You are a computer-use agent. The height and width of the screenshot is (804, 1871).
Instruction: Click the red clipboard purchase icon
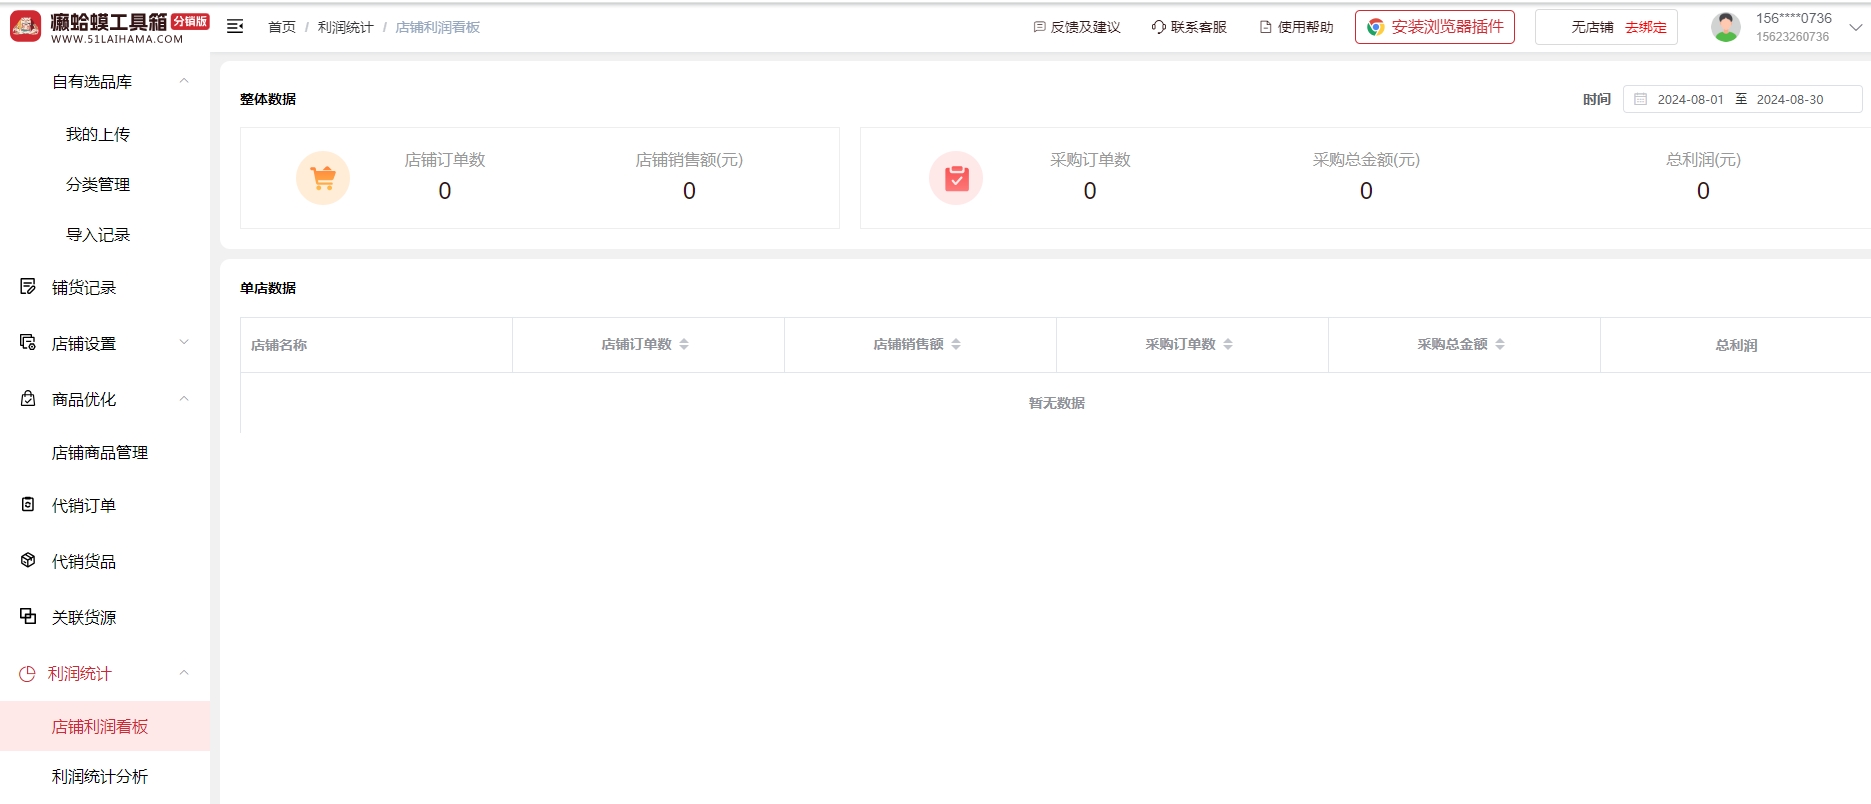[956, 178]
